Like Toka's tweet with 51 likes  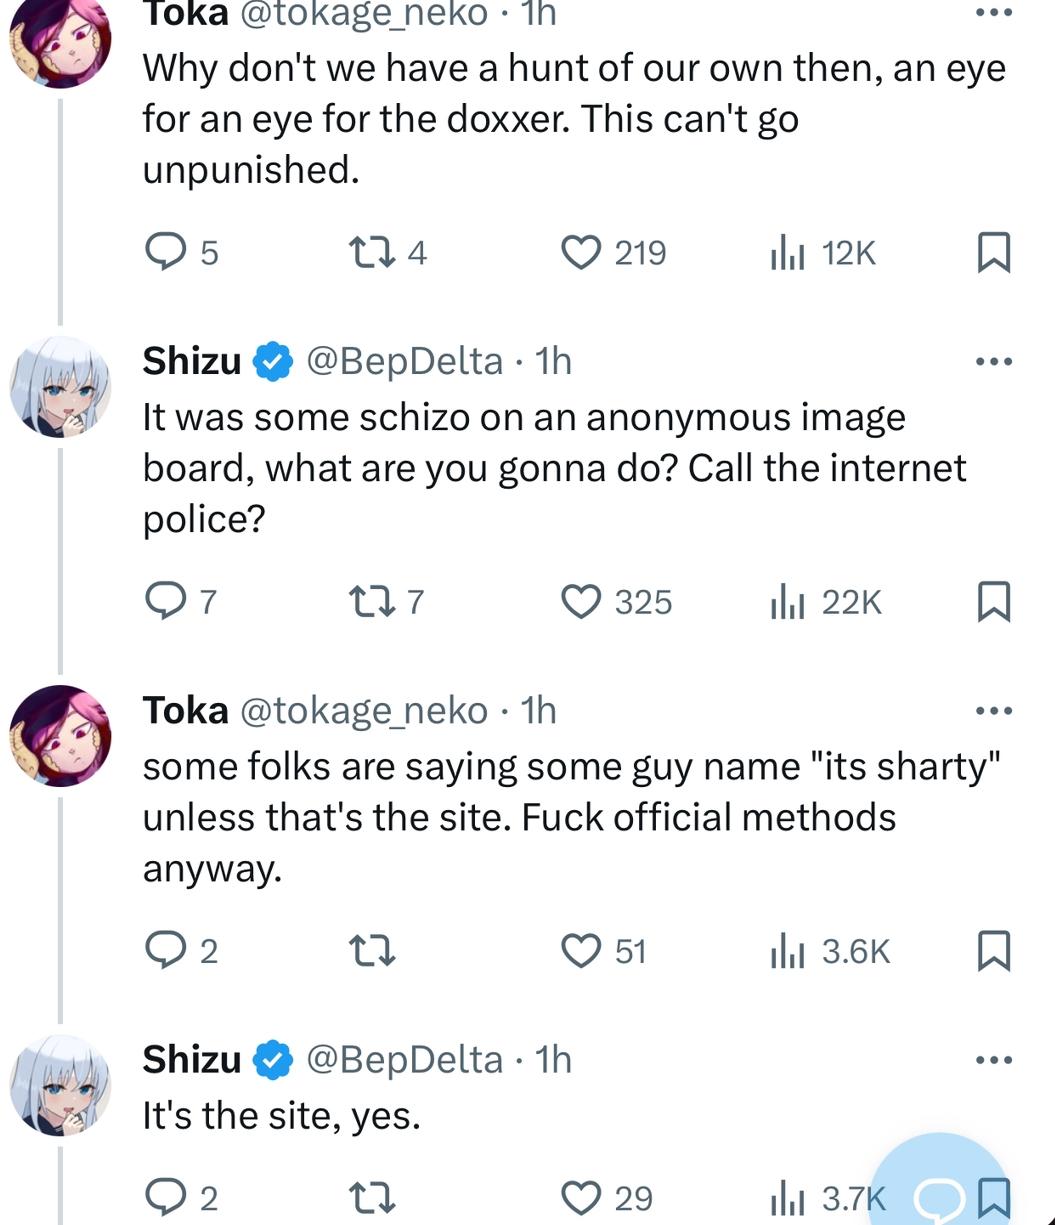tap(580, 950)
